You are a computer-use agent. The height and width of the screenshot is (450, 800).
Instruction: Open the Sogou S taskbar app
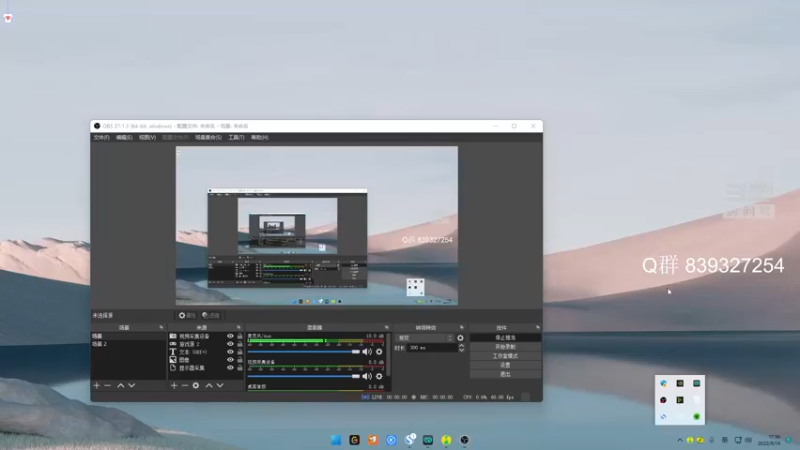click(410, 440)
